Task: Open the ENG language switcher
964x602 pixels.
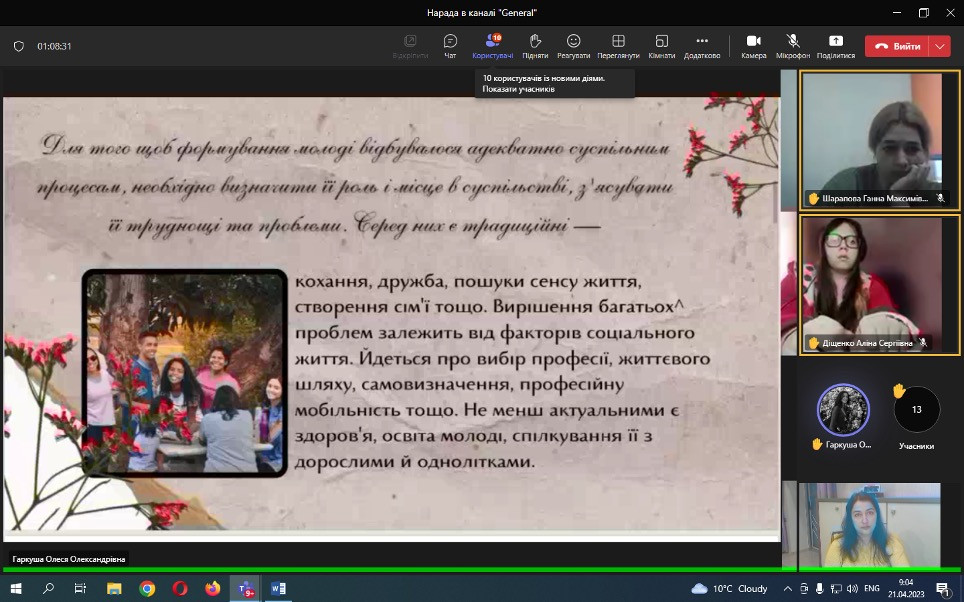Action: [x=872, y=589]
